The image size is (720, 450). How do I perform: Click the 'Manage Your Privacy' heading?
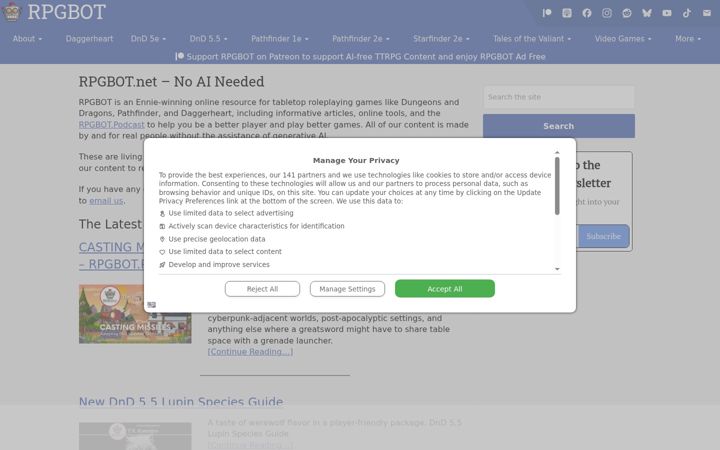click(x=356, y=161)
